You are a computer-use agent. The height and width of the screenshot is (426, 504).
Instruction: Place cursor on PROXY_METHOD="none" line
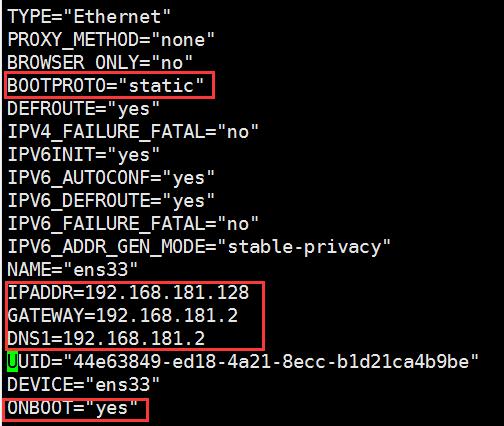point(111,40)
